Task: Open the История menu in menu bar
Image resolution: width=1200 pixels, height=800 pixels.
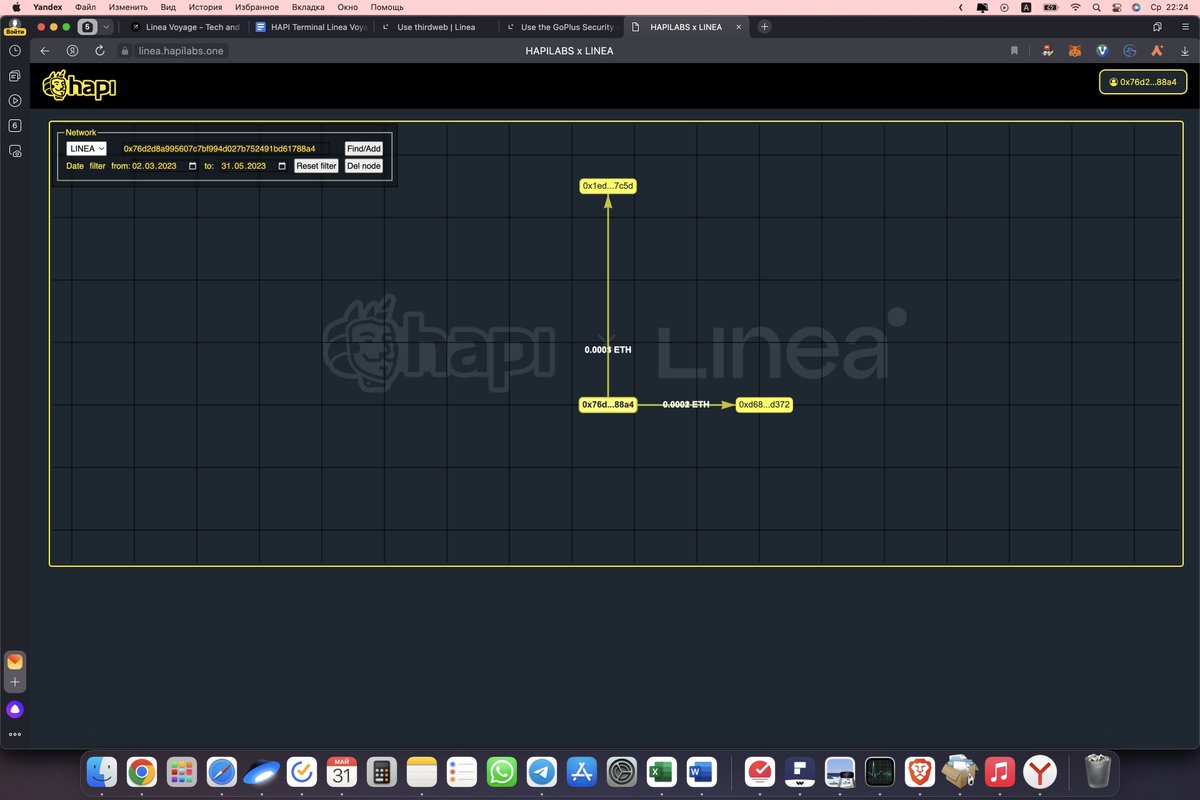Action: pos(205,7)
